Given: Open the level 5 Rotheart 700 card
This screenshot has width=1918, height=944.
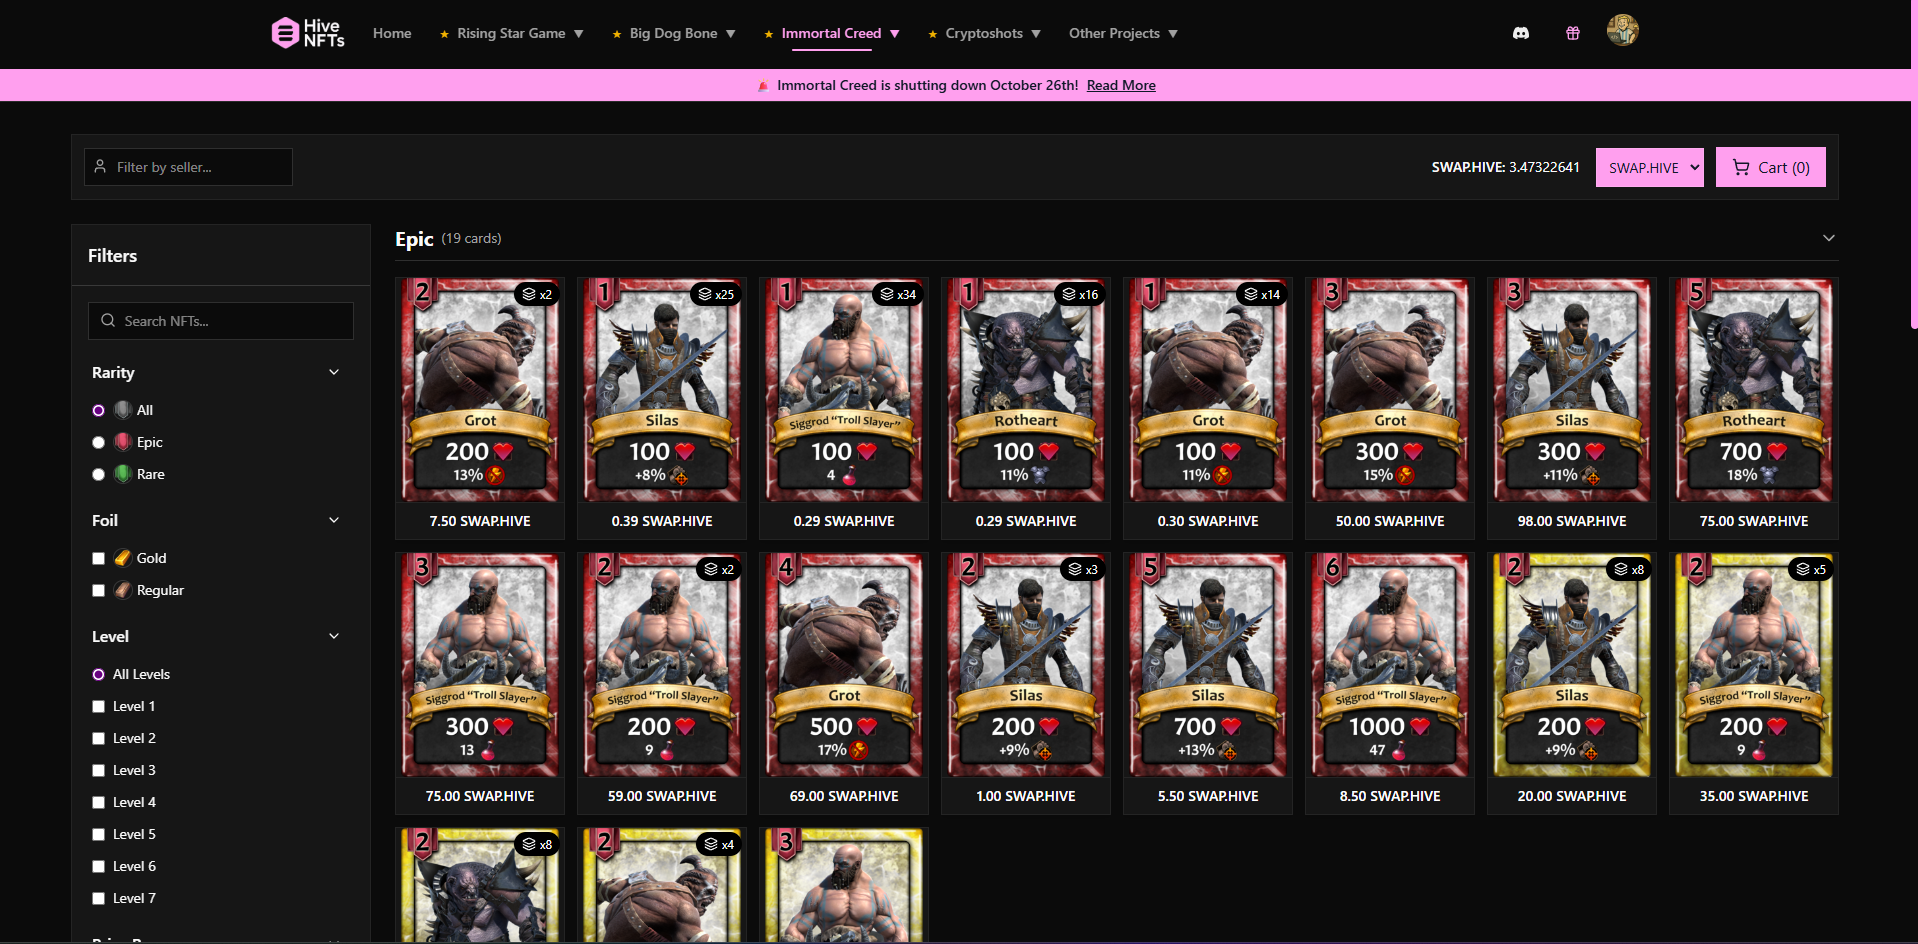Looking at the screenshot, I should pyautogui.click(x=1754, y=390).
